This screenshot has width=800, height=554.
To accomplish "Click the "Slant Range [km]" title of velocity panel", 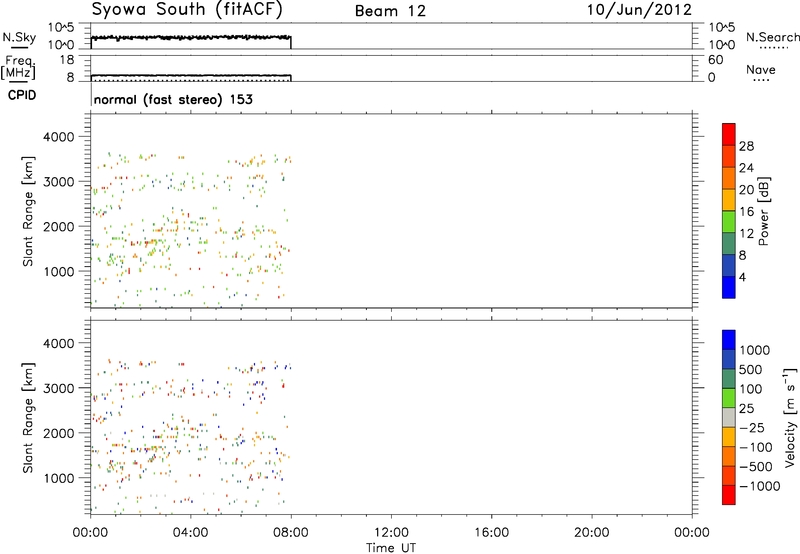I will click(28, 418).
